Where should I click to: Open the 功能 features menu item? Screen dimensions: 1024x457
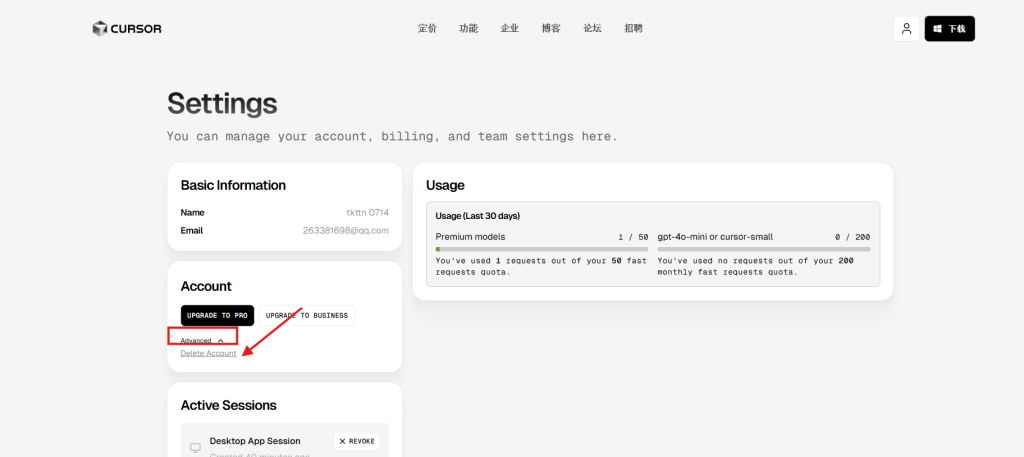tap(468, 29)
